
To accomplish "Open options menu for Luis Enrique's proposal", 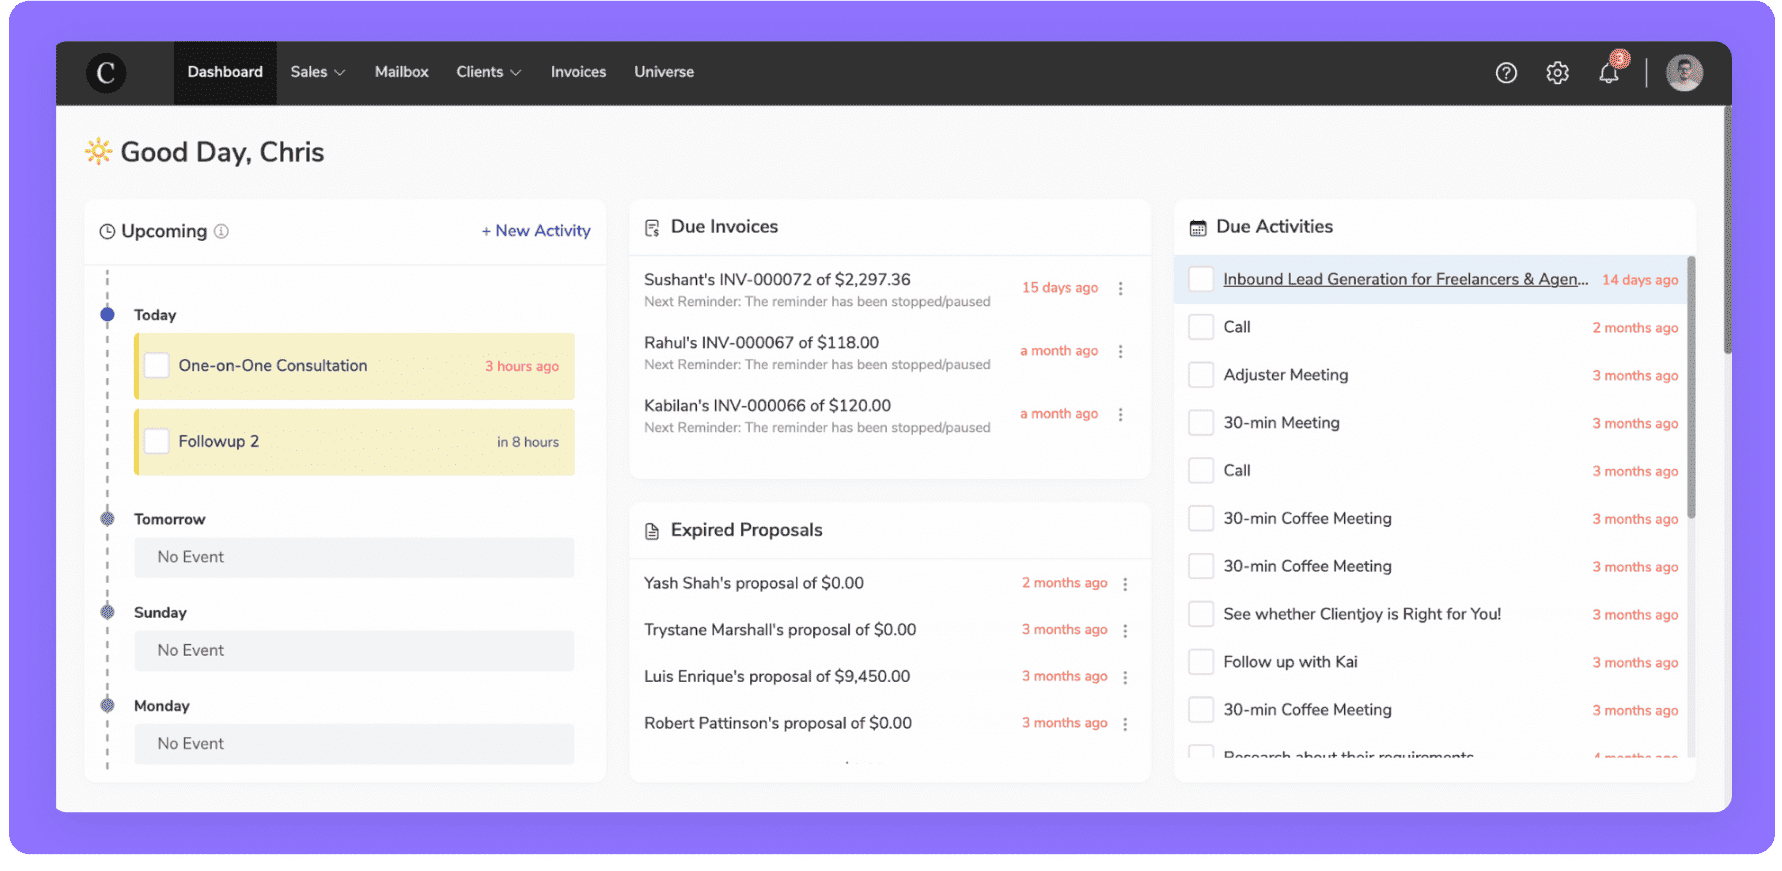I will point(1125,678).
